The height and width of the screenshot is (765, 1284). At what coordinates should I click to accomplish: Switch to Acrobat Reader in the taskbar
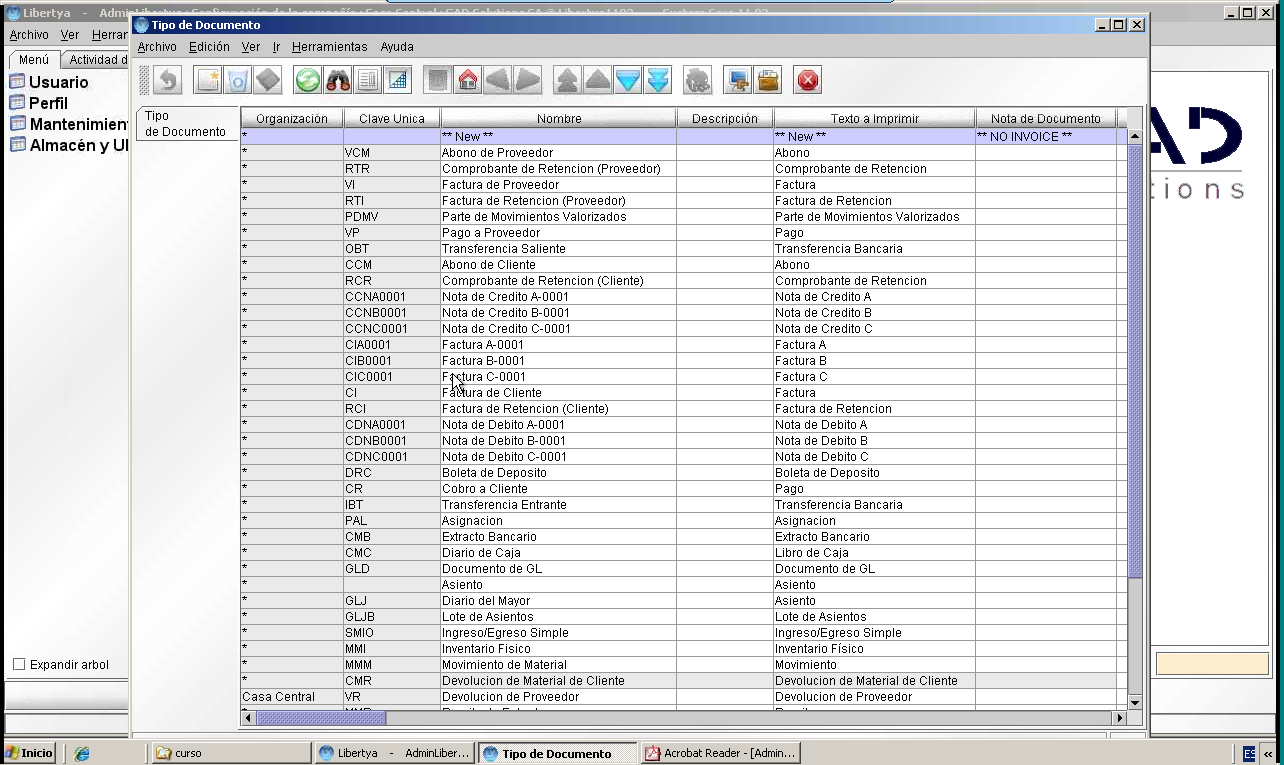[x=720, y=753]
